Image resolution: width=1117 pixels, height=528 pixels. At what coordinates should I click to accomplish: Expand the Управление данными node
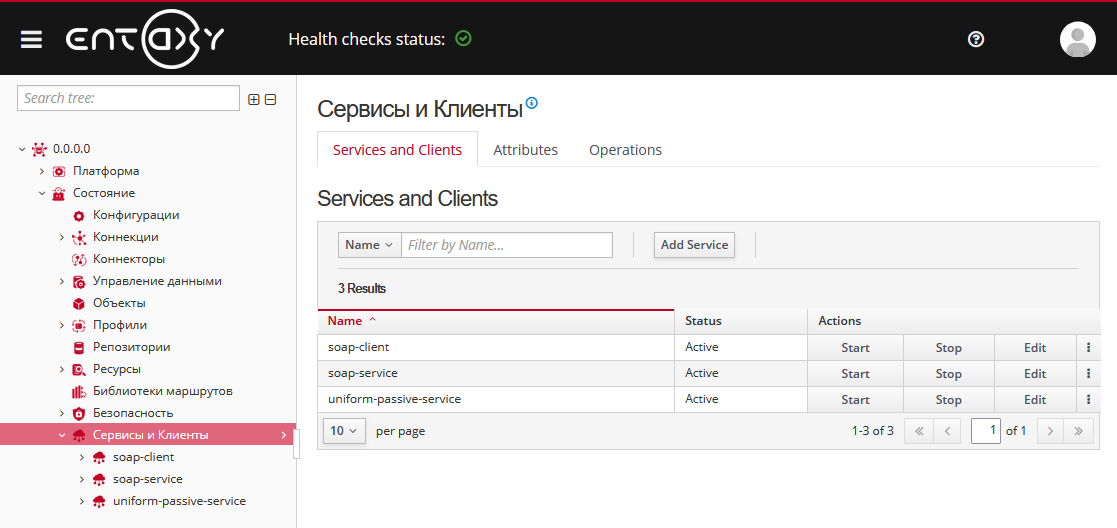62,281
